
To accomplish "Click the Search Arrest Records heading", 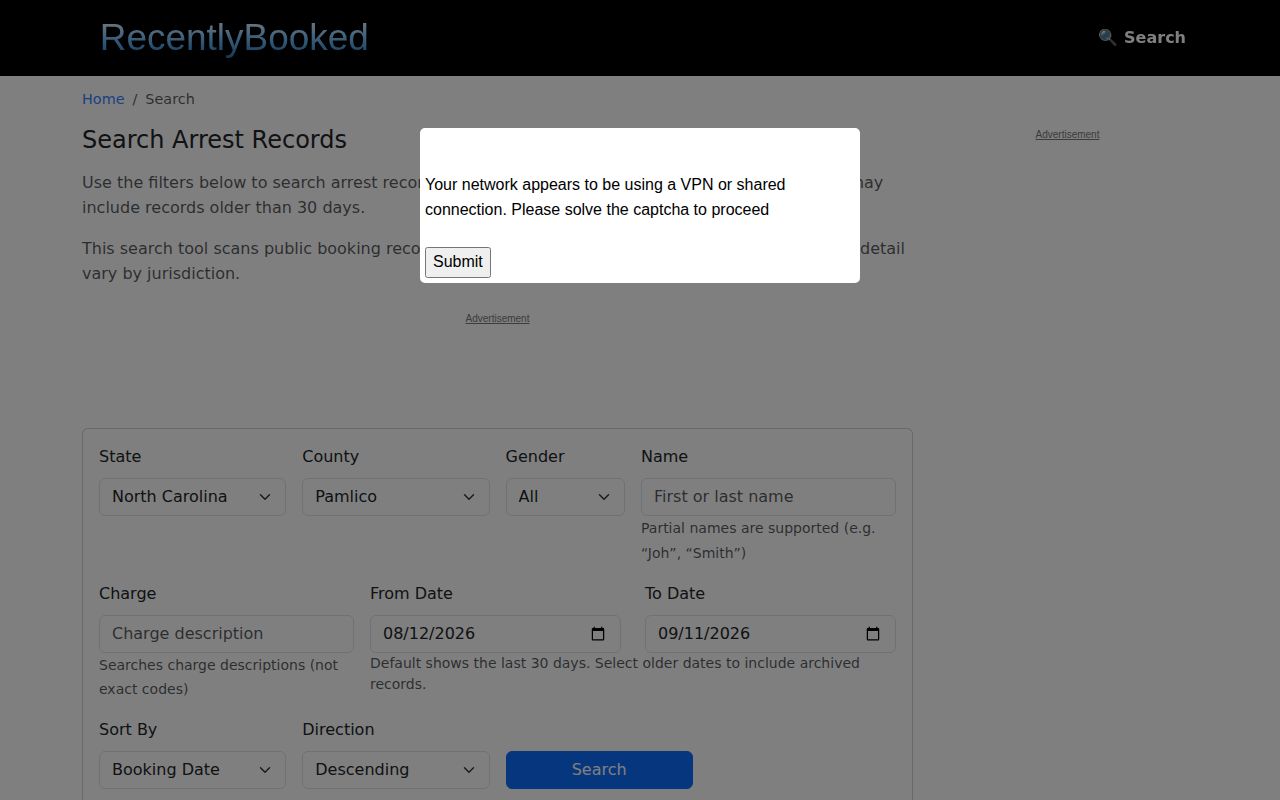I will coord(214,140).
